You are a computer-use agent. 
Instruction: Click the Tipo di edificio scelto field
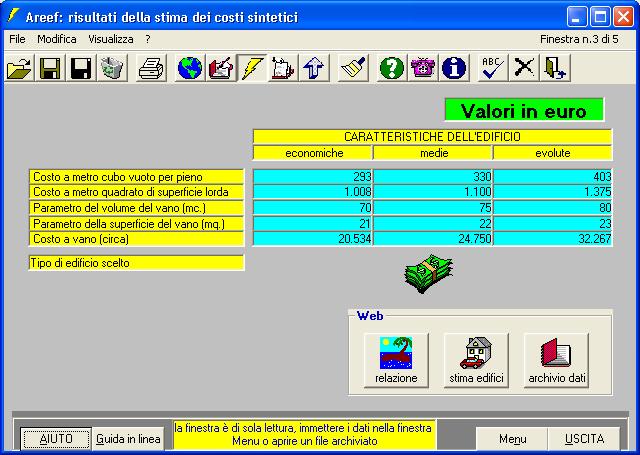[x=137, y=263]
